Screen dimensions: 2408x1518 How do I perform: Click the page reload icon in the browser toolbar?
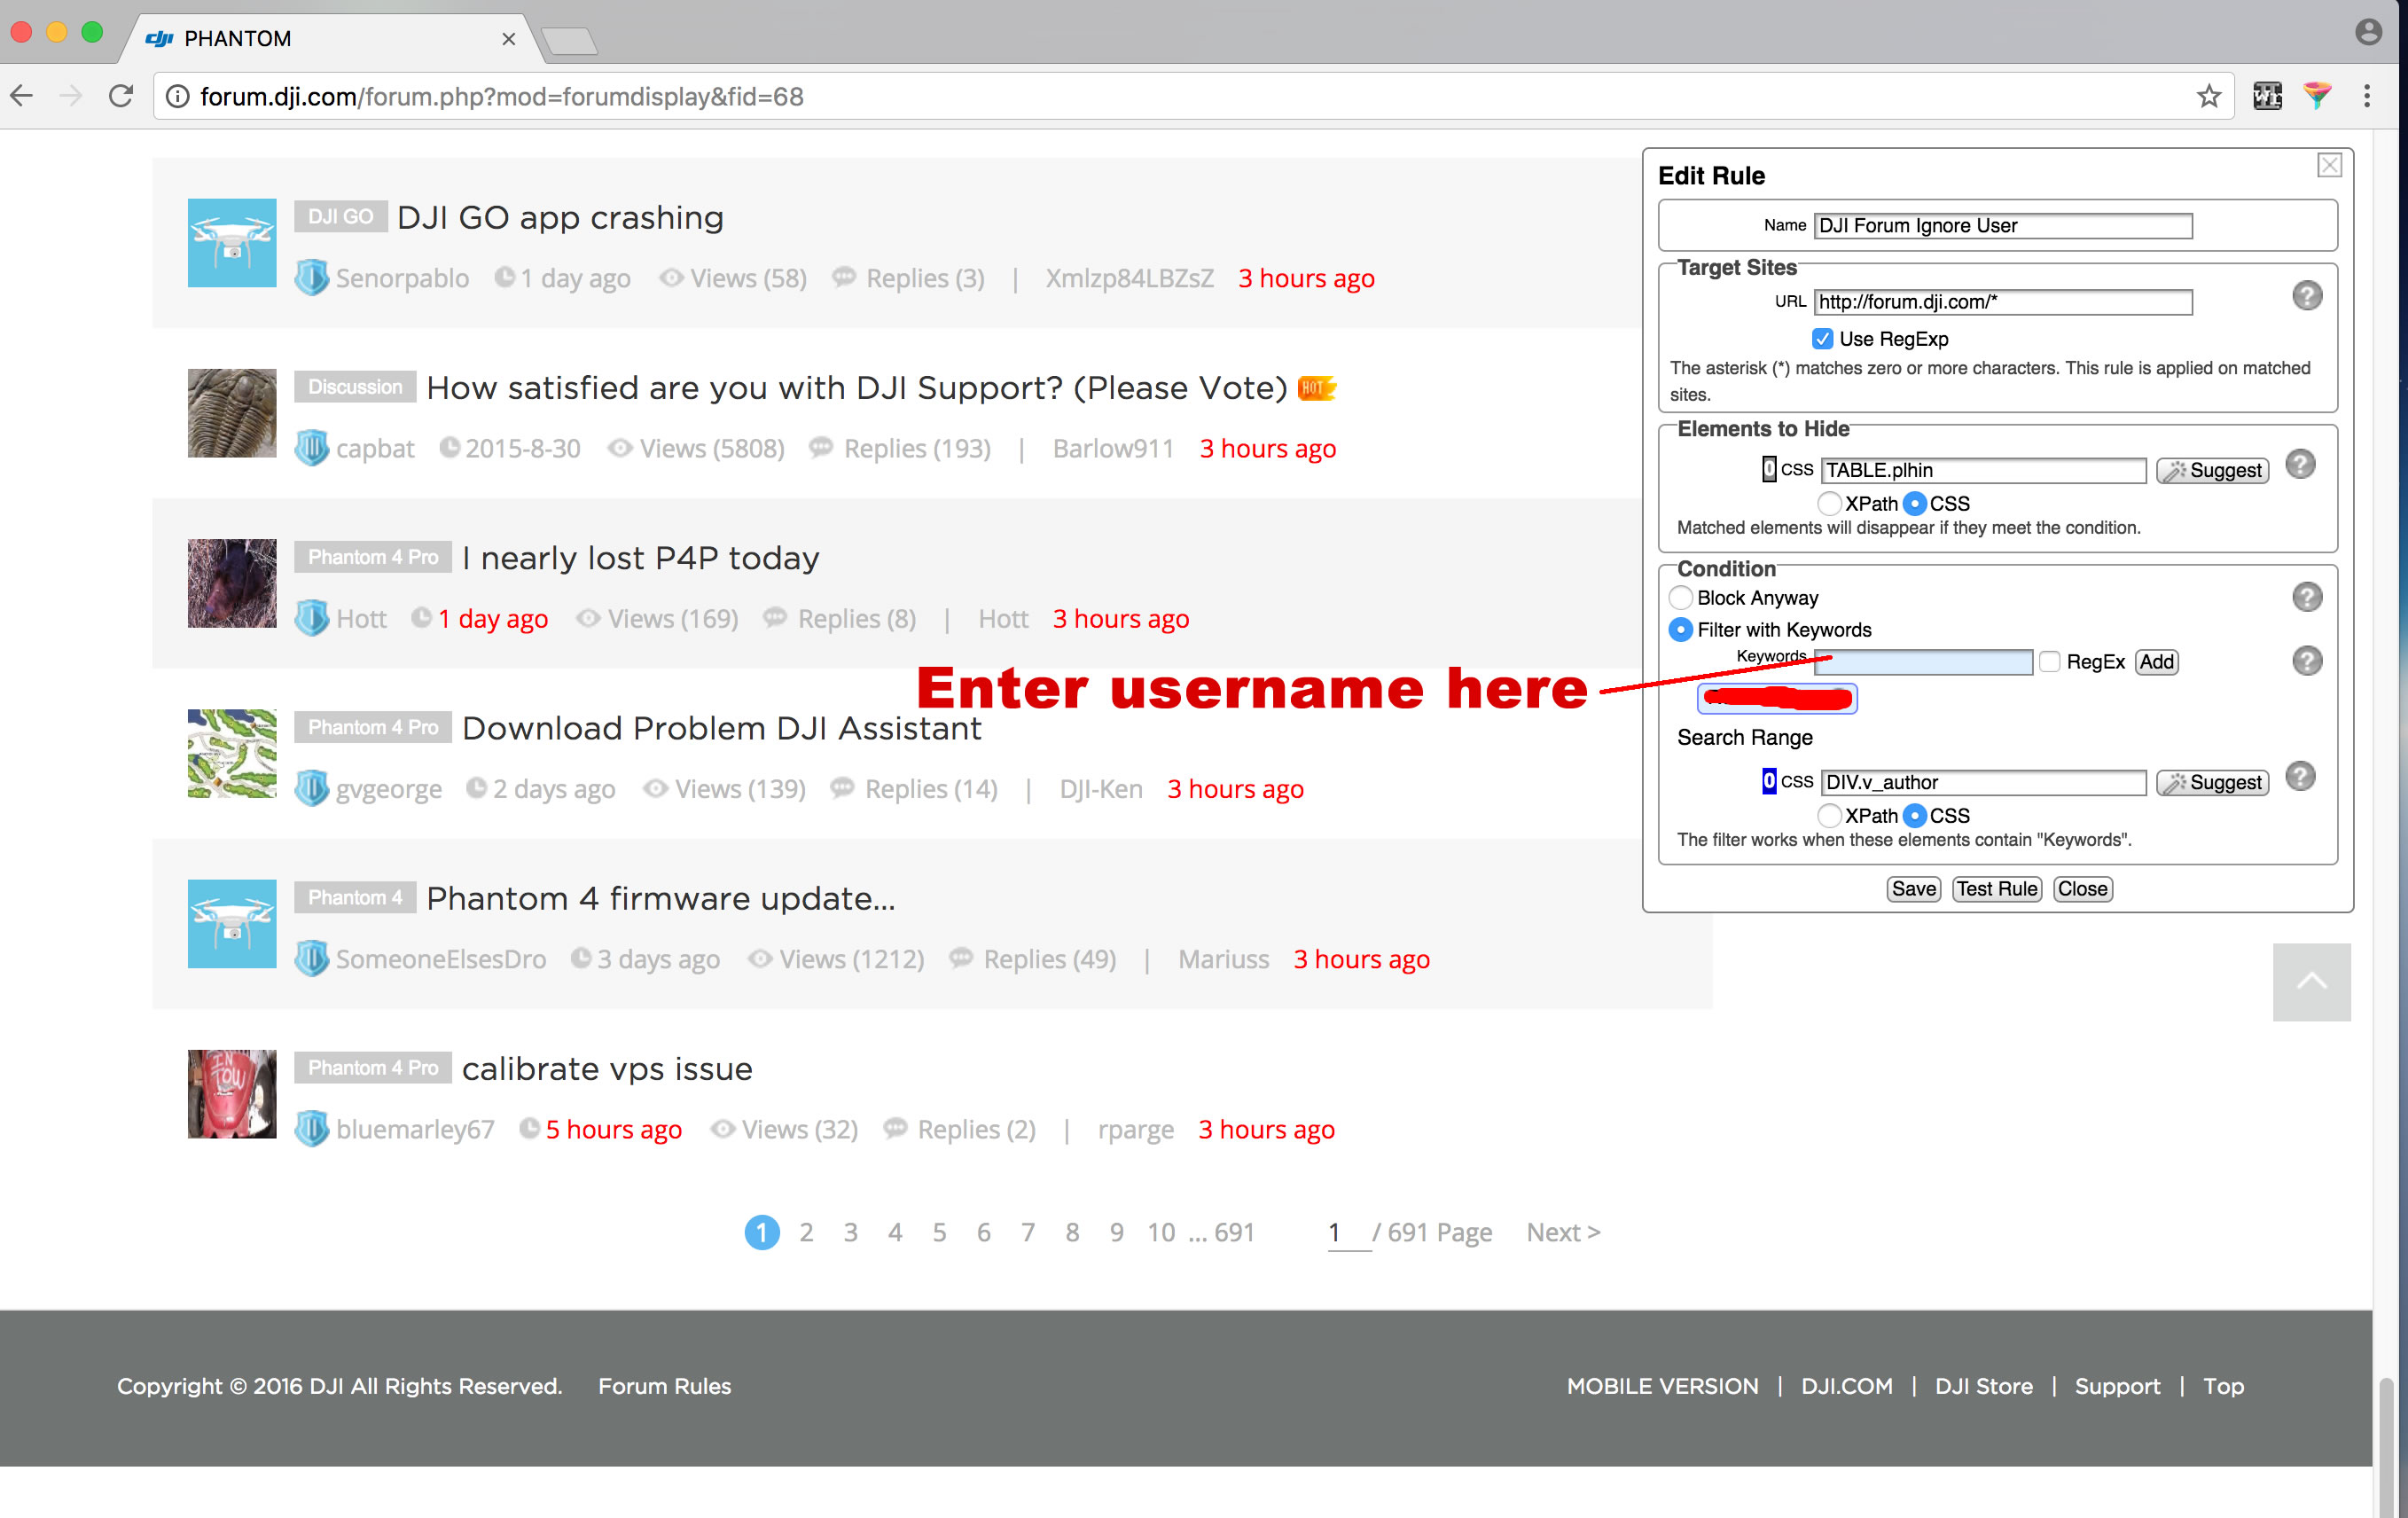pyautogui.click(x=120, y=96)
